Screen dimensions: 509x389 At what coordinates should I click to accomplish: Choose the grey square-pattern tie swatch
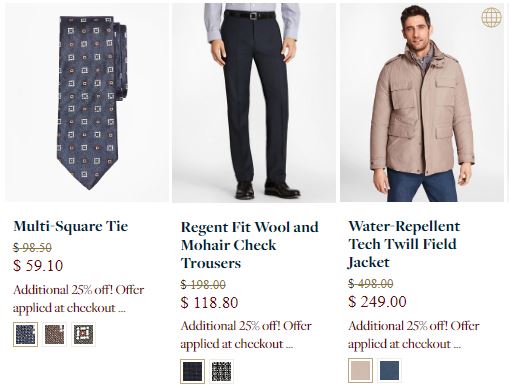[x=83, y=334]
